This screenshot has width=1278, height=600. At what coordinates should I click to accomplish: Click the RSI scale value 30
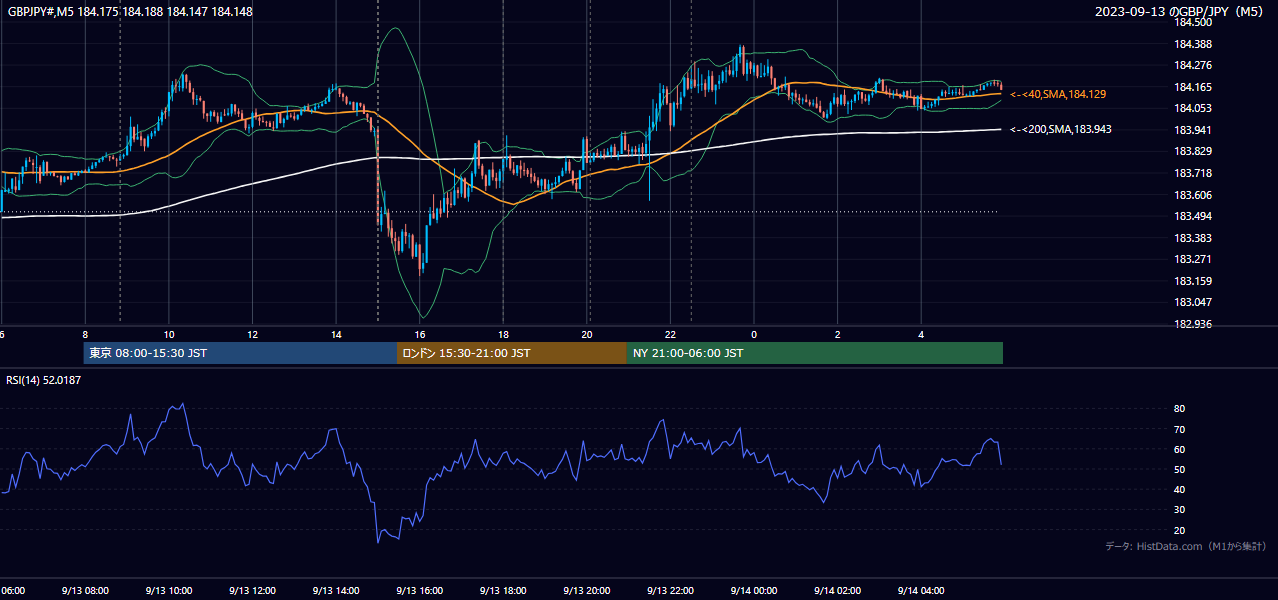pos(1180,510)
